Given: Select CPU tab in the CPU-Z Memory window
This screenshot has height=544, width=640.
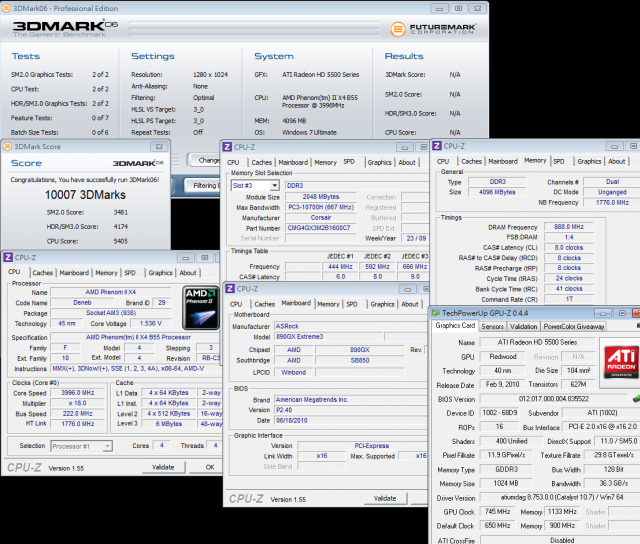Looking at the screenshot, I should click(x=443, y=162).
